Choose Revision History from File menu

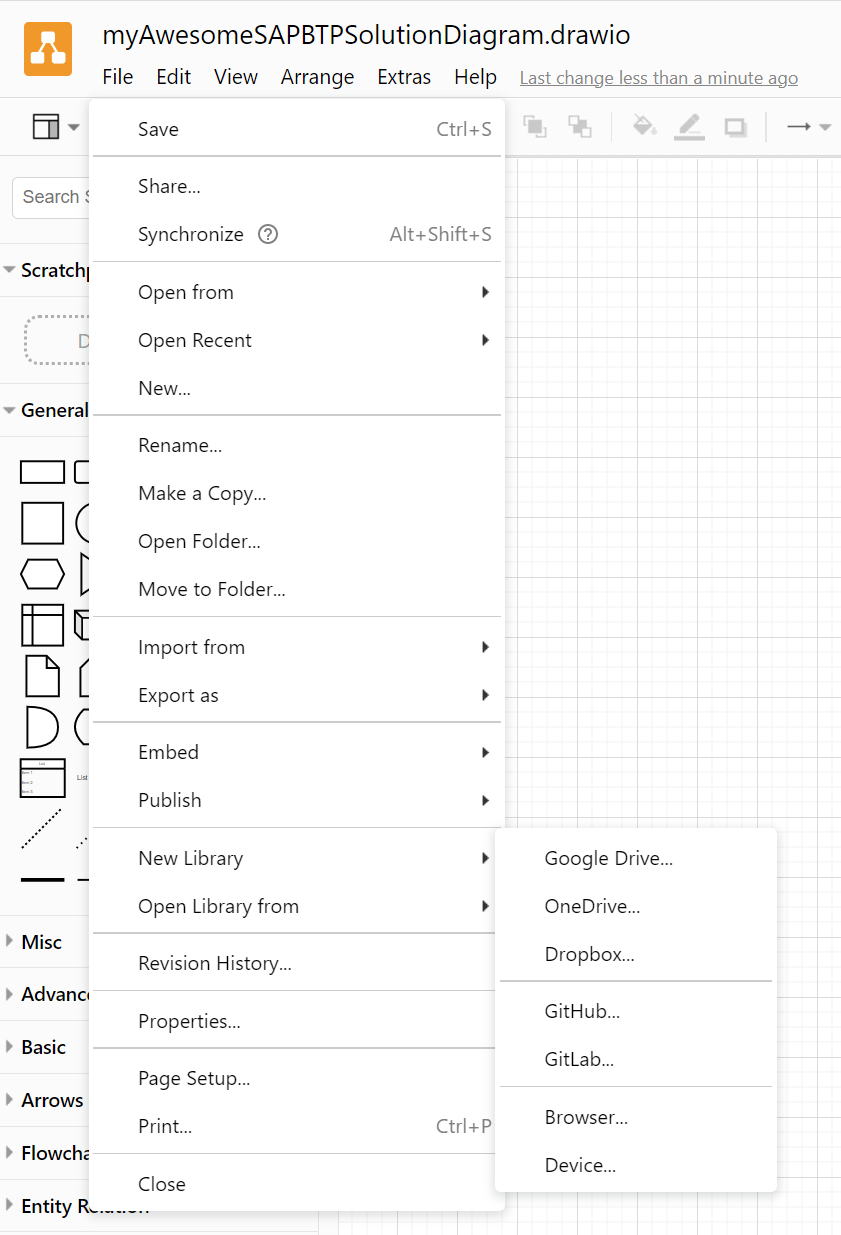[215, 963]
